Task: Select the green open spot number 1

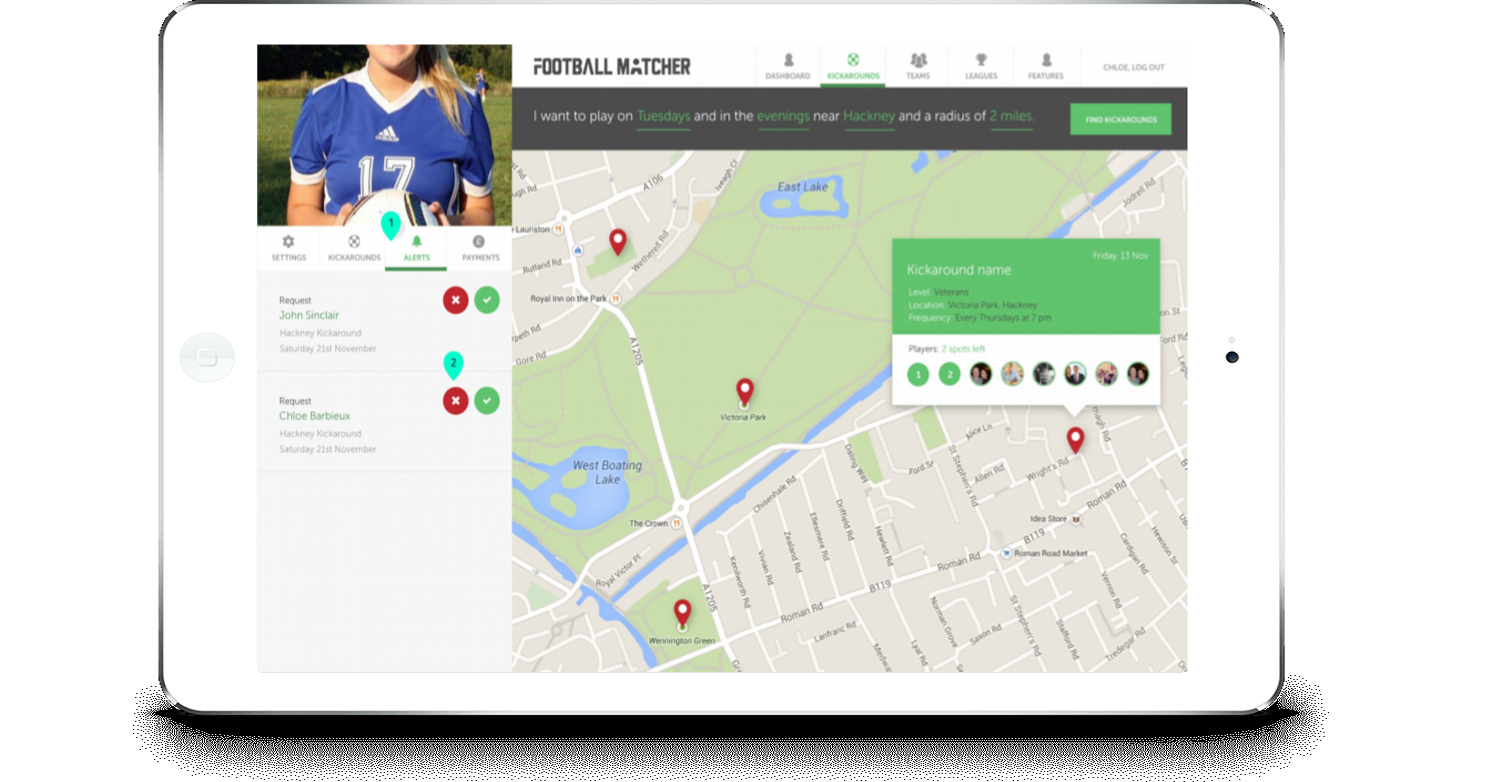Action: (918, 375)
